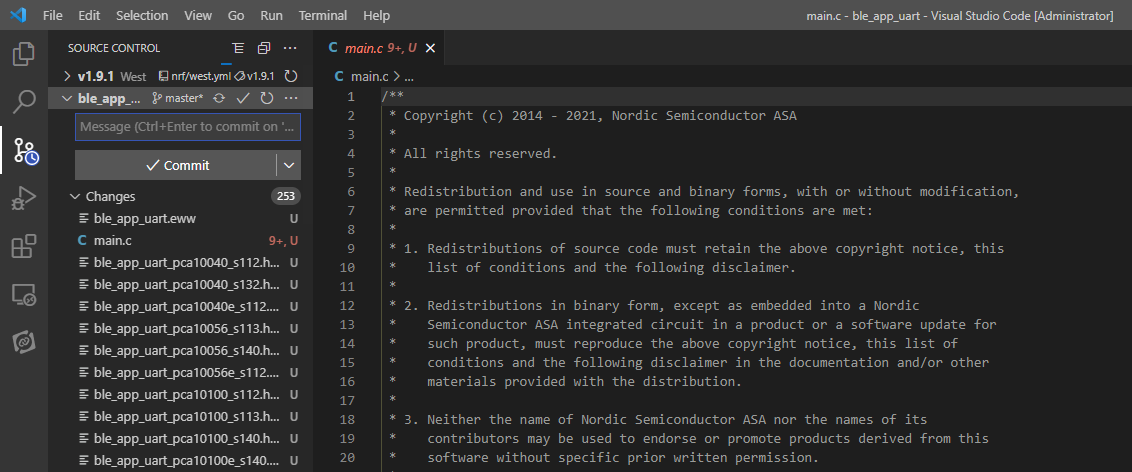Open the Help menu
This screenshot has width=1132, height=472.
coord(377,15)
